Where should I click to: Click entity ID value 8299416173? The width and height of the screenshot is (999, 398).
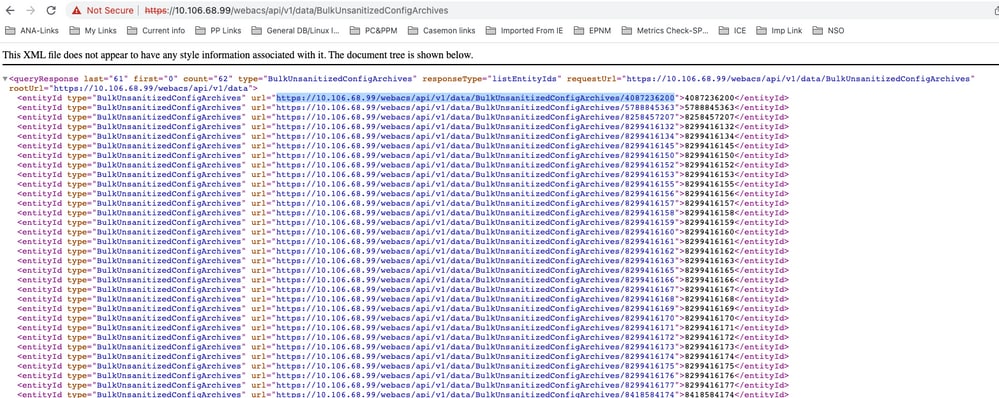pos(709,346)
